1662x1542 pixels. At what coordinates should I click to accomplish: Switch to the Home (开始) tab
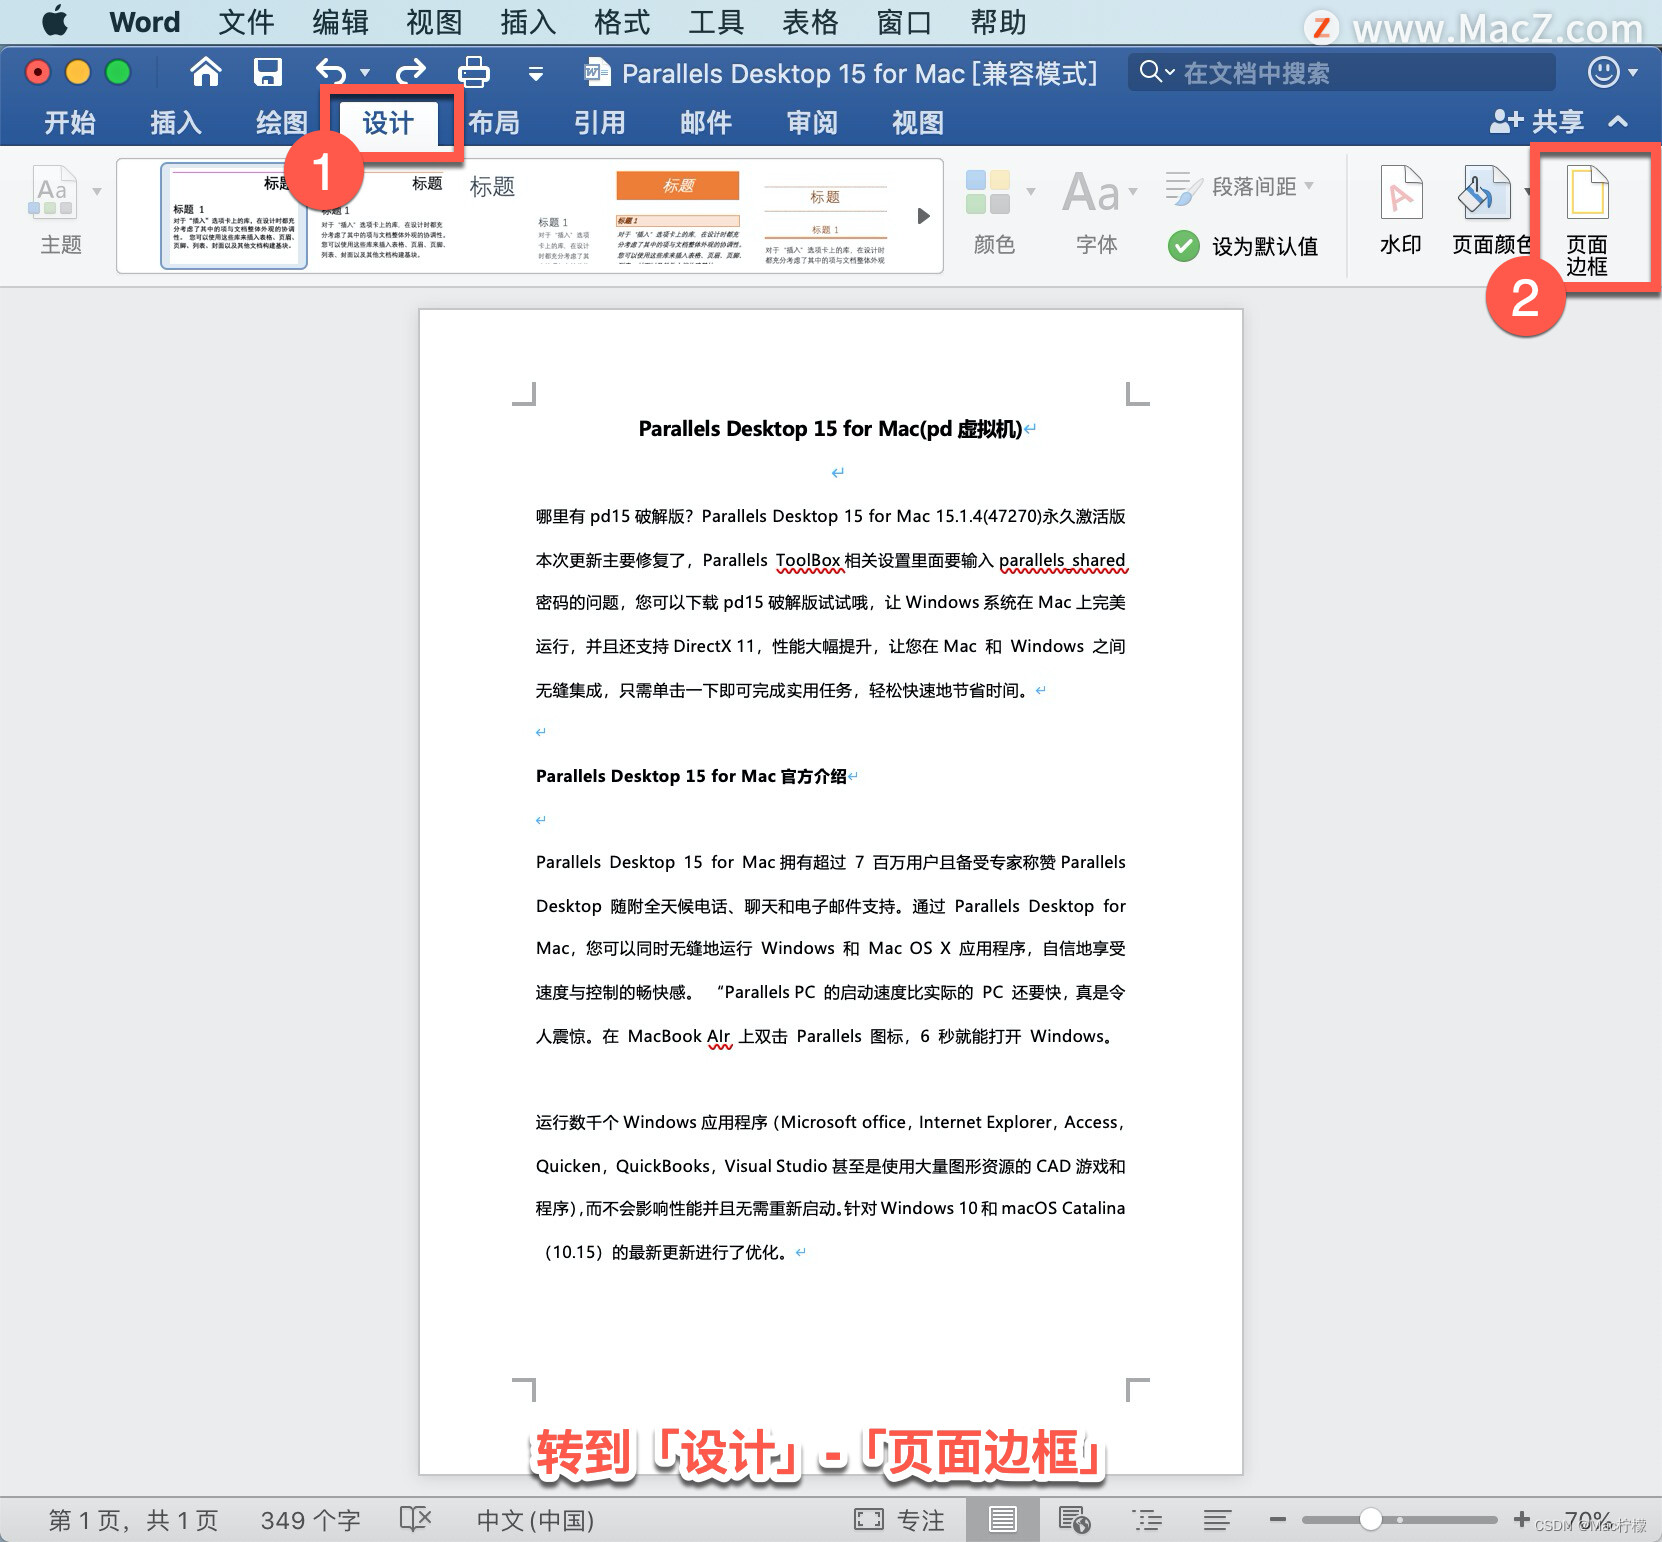click(x=70, y=122)
